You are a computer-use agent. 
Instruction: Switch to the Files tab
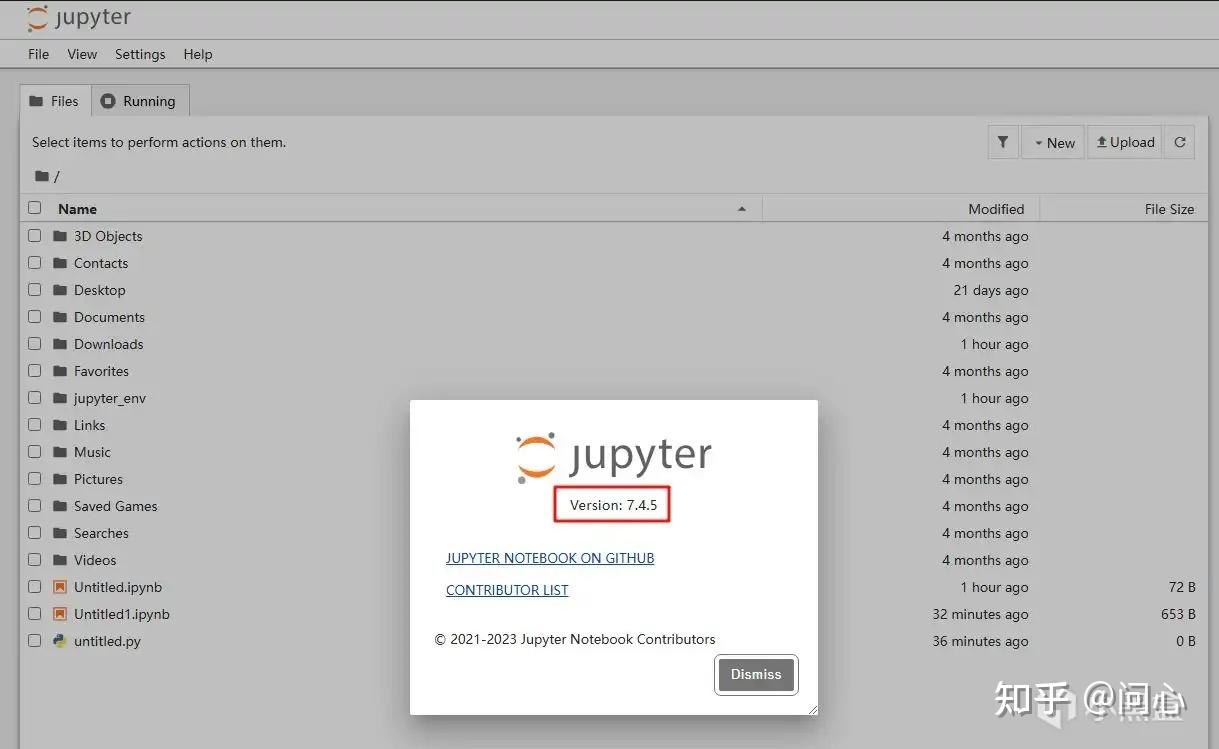coord(55,100)
